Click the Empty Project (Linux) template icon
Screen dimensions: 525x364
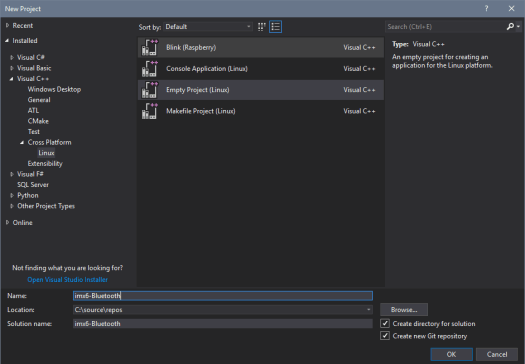tap(149, 90)
